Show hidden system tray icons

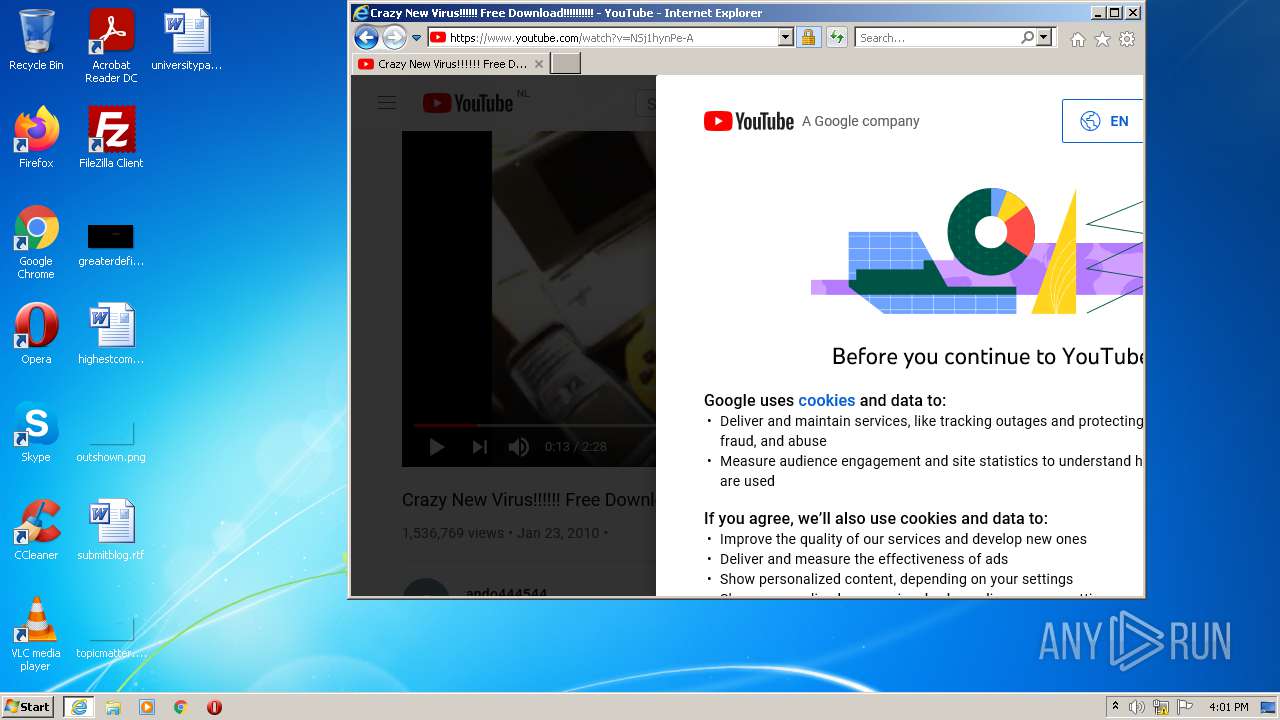(x=1115, y=706)
